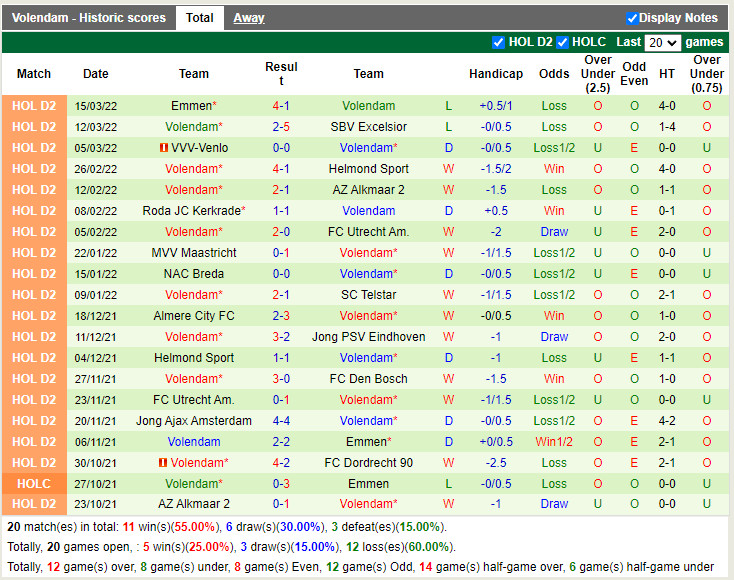The image size is (734, 580).
Task: Click the Volendam - Historic scores title
Action: pos(89,18)
